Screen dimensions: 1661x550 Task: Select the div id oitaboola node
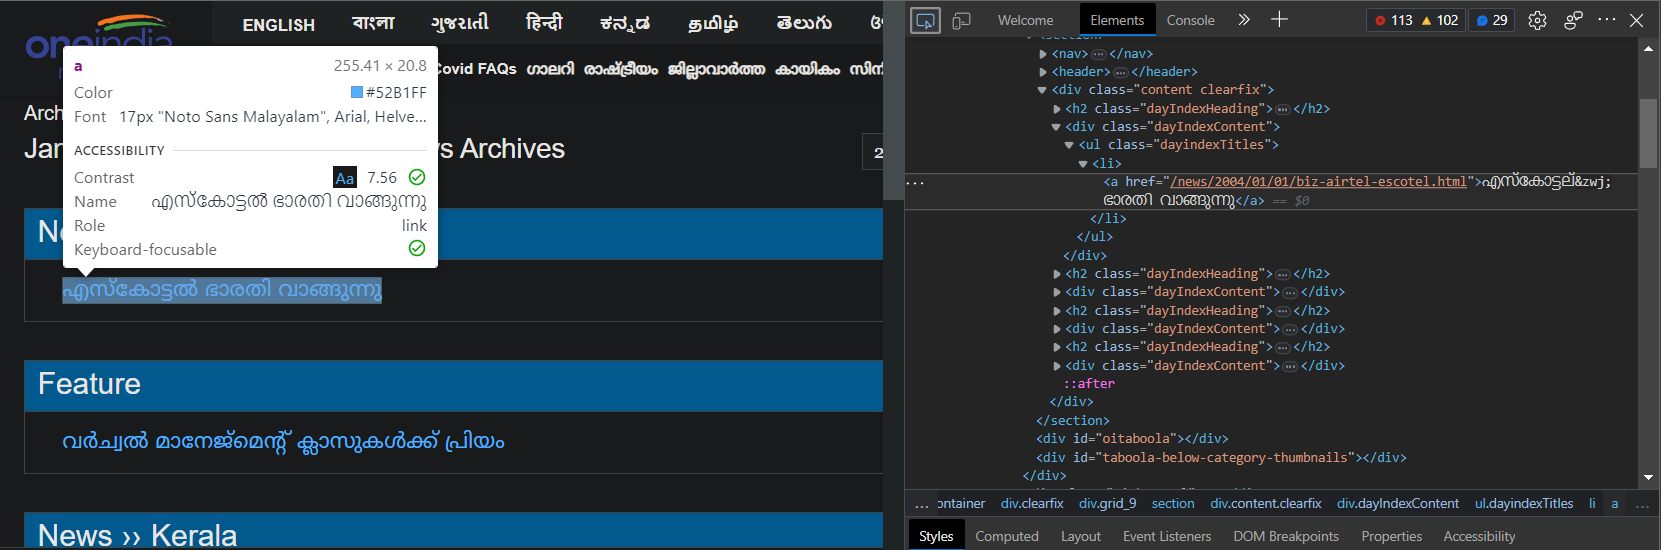(1132, 439)
